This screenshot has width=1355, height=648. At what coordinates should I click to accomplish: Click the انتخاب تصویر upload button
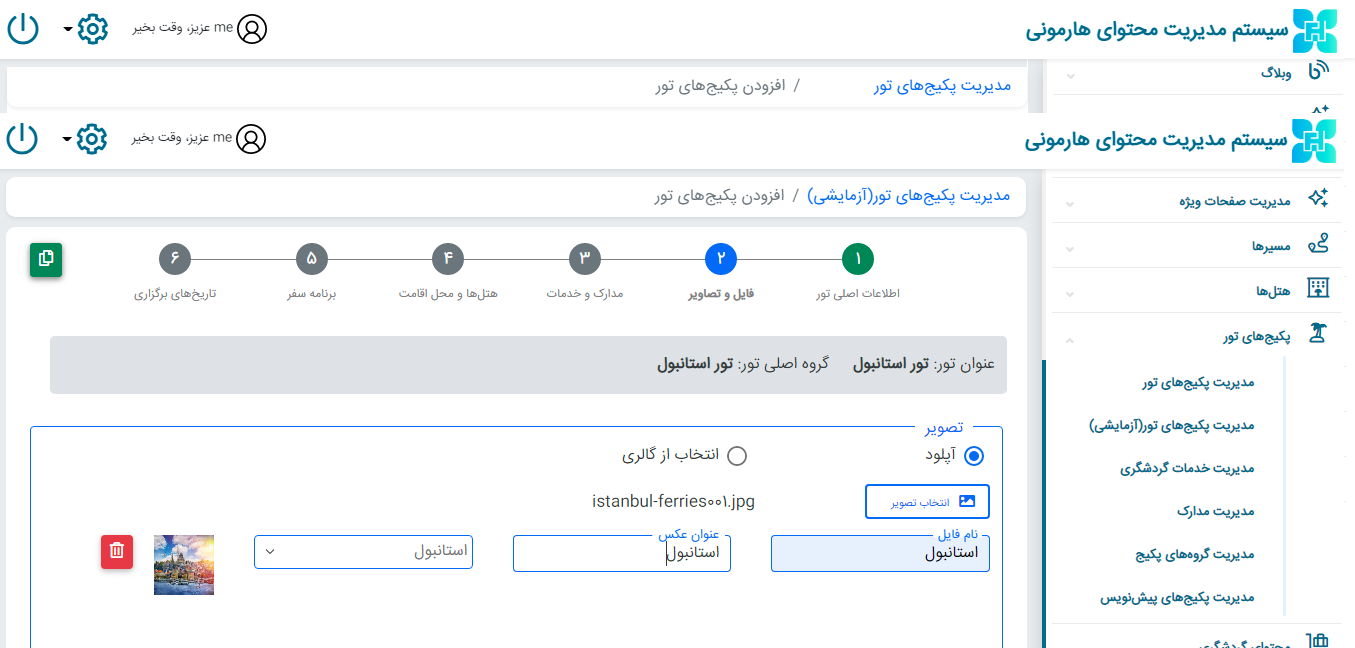click(927, 501)
